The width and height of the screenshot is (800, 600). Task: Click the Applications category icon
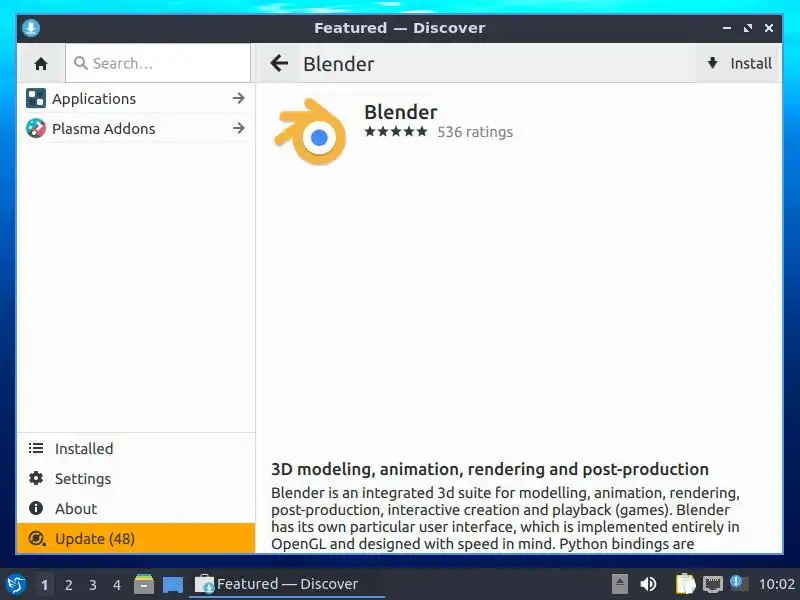coord(36,98)
